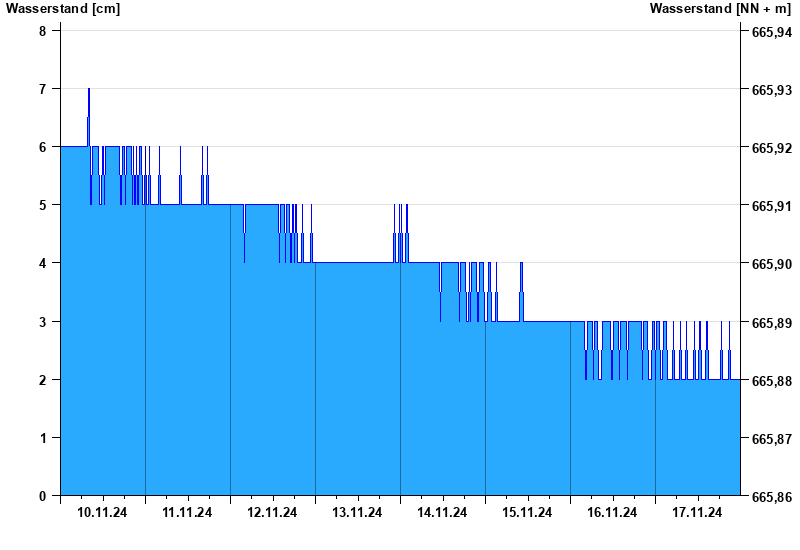Select the 17.11.24 date label
Viewport: 800px width, 550px height.
click(x=697, y=513)
